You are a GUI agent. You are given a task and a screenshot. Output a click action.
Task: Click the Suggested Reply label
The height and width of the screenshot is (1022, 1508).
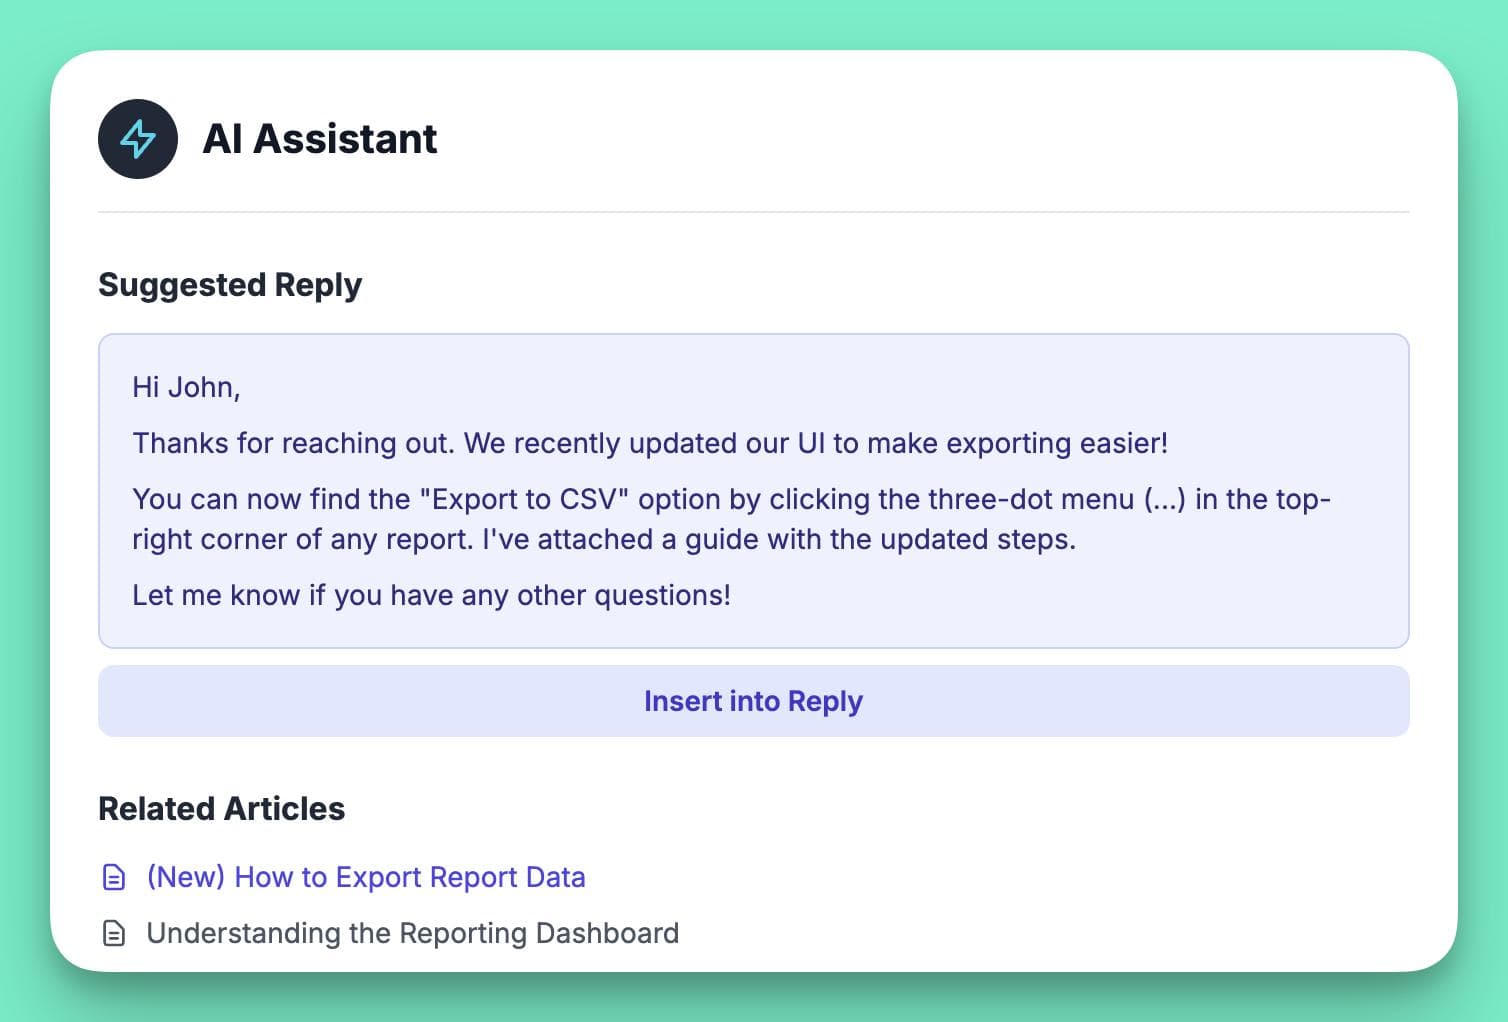click(x=230, y=285)
